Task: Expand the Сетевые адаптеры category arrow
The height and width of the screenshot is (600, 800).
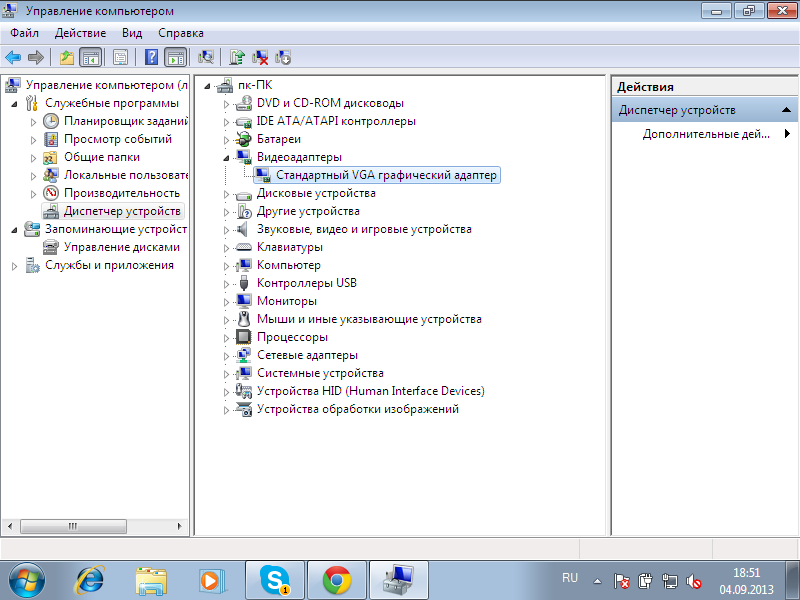Action: point(226,357)
